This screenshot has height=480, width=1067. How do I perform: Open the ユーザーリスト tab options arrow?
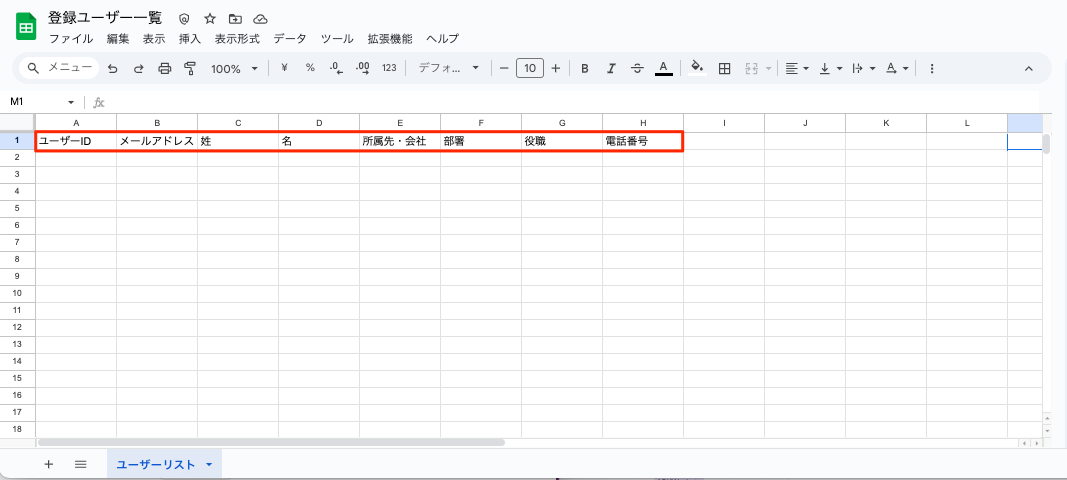pyautogui.click(x=209, y=464)
